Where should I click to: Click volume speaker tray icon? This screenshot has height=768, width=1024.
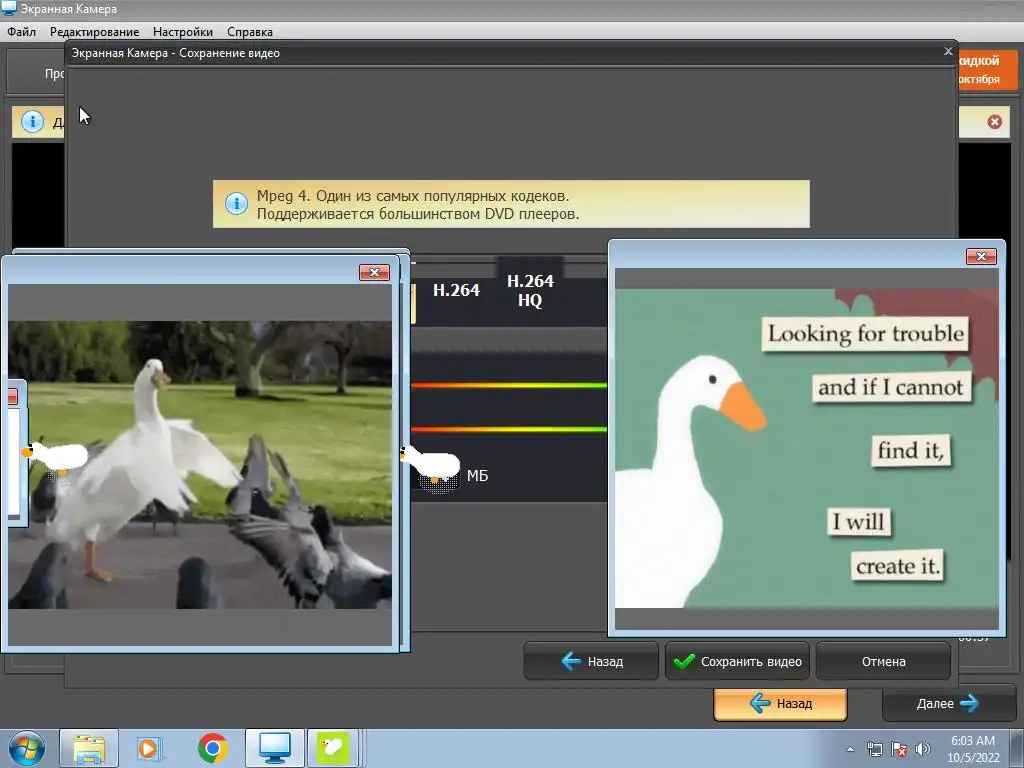click(x=922, y=749)
